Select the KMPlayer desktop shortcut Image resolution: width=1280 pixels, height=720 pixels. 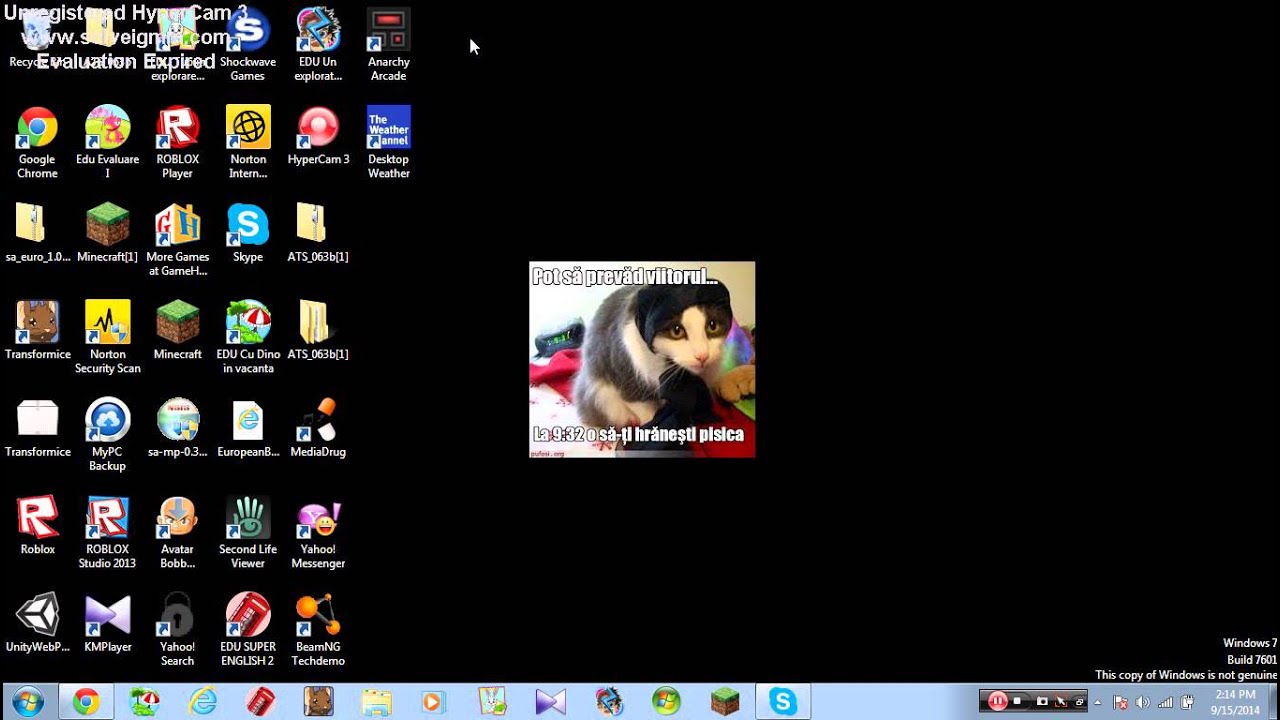(107, 623)
